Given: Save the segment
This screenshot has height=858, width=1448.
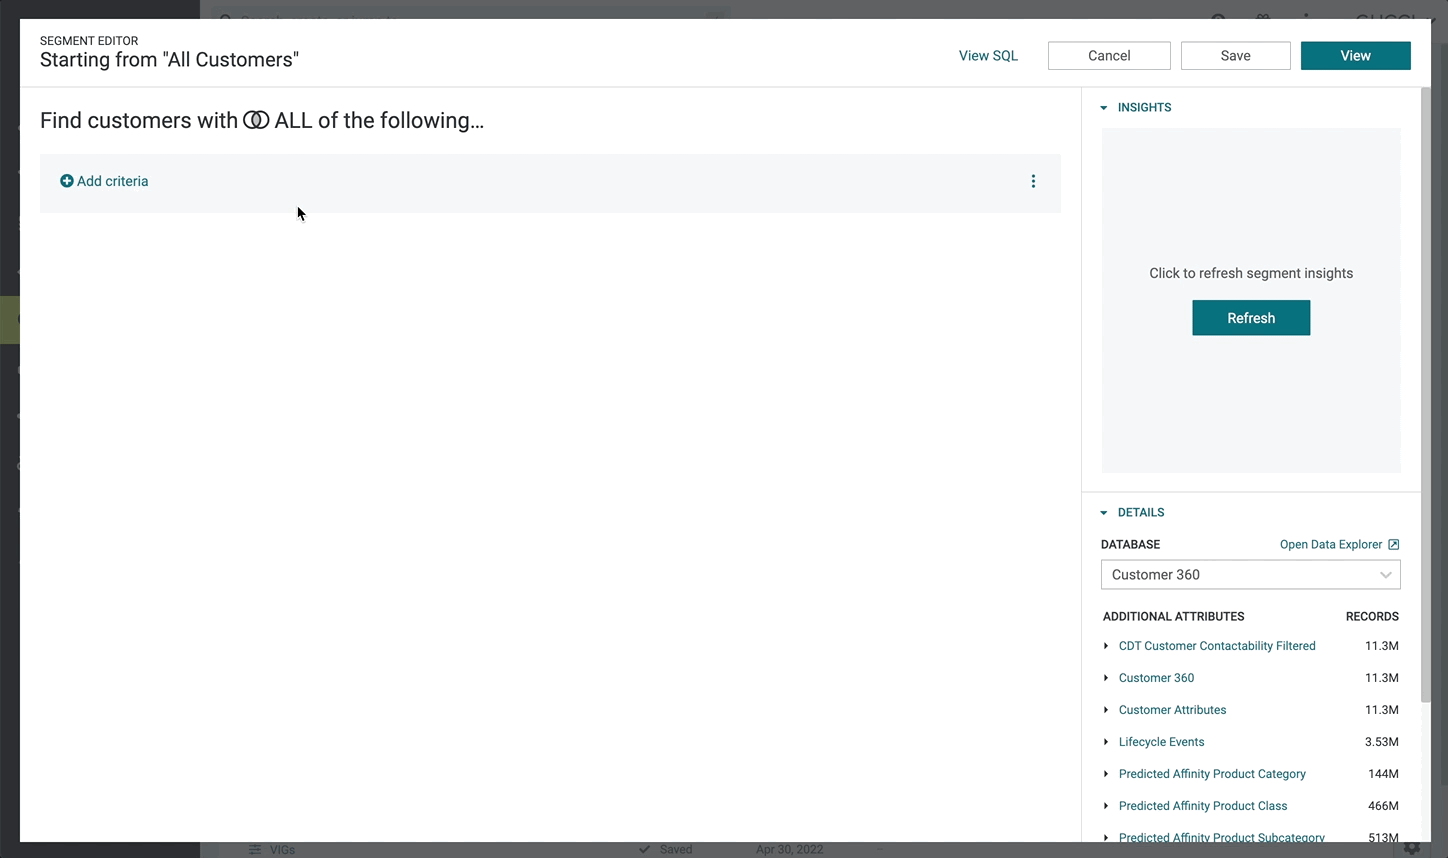Looking at the screenshot, I should click(1235, 55).
